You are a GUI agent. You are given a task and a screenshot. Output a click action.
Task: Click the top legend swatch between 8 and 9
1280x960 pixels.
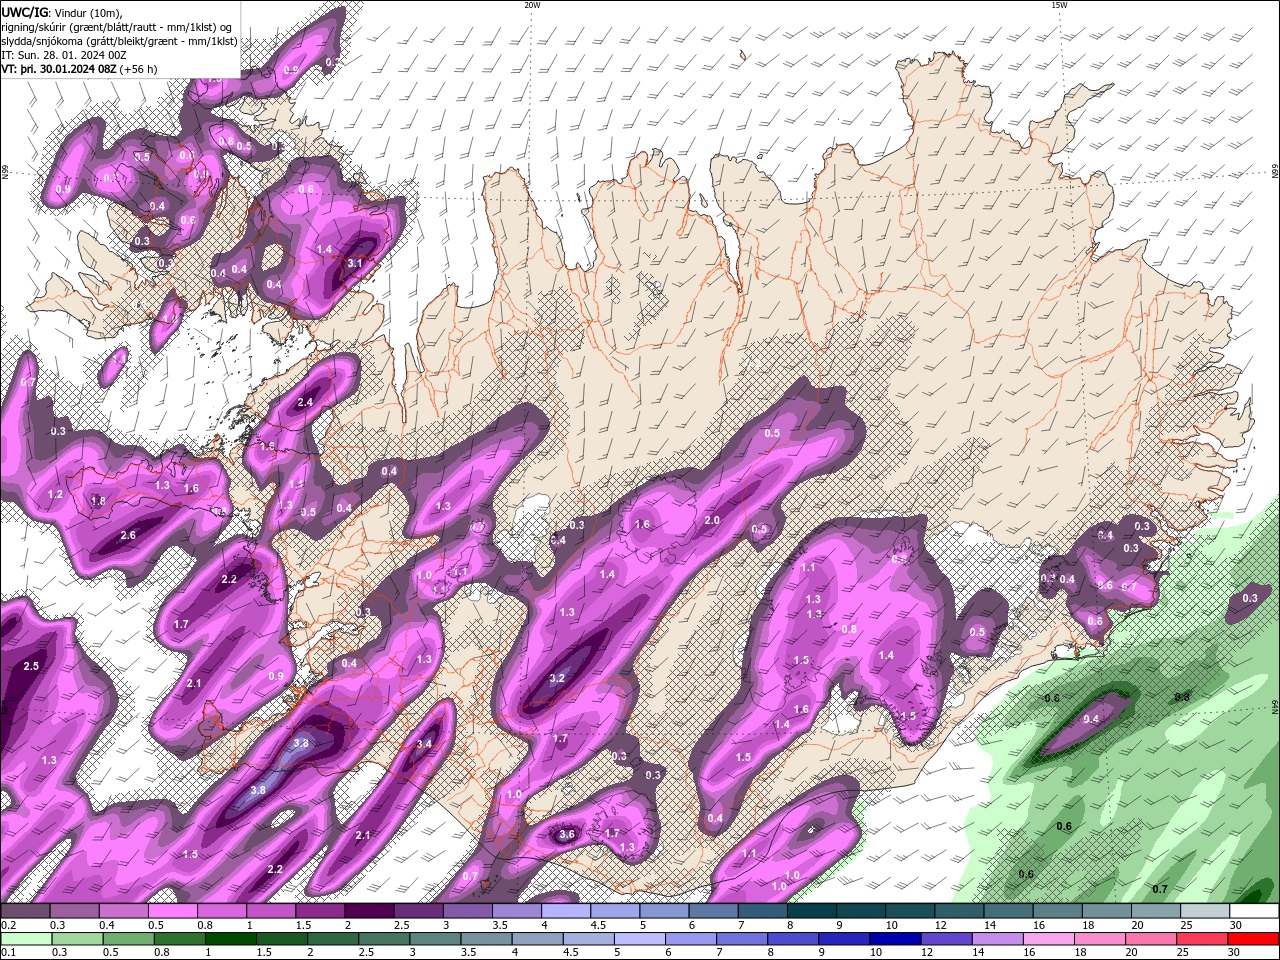pyautogui.click(x=812, y=911)
